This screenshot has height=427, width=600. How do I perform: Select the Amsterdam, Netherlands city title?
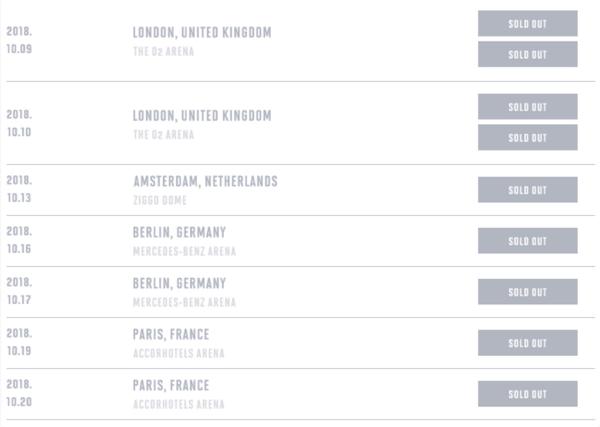pyautogui.click(x=205, y=182)
